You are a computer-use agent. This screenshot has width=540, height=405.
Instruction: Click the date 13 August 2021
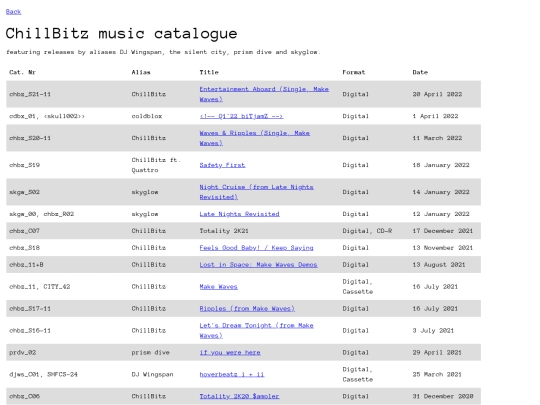click(x=439, y=264)
